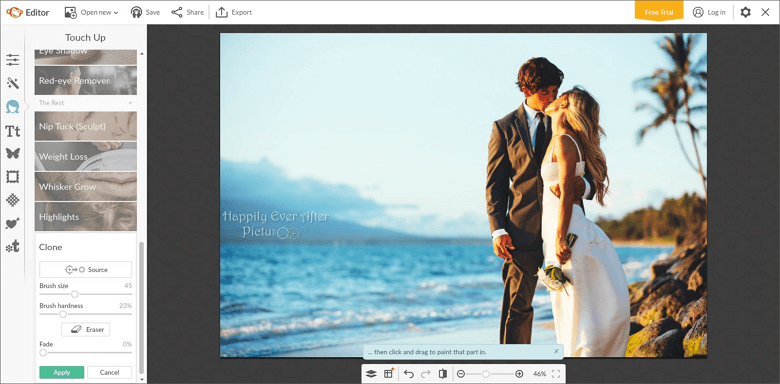Enter fullscreen view
Screen dimensions: 780x384
556,374
